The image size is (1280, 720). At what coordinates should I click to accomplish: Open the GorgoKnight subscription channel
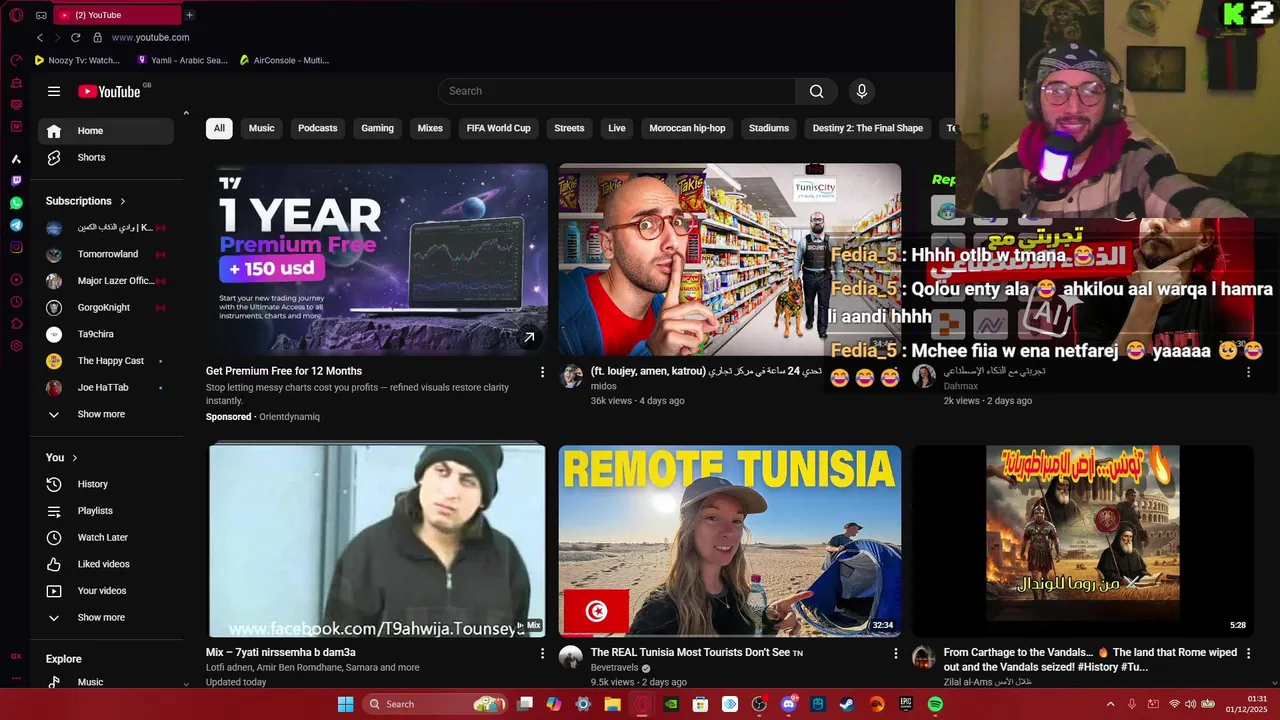point(106,307)
